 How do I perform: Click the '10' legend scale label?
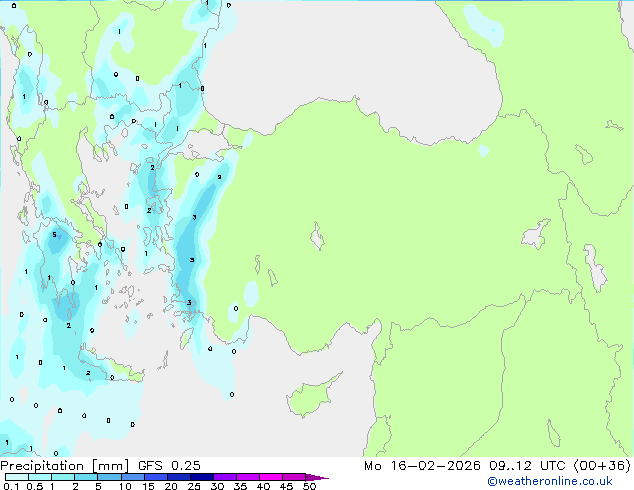click(125, 486)
